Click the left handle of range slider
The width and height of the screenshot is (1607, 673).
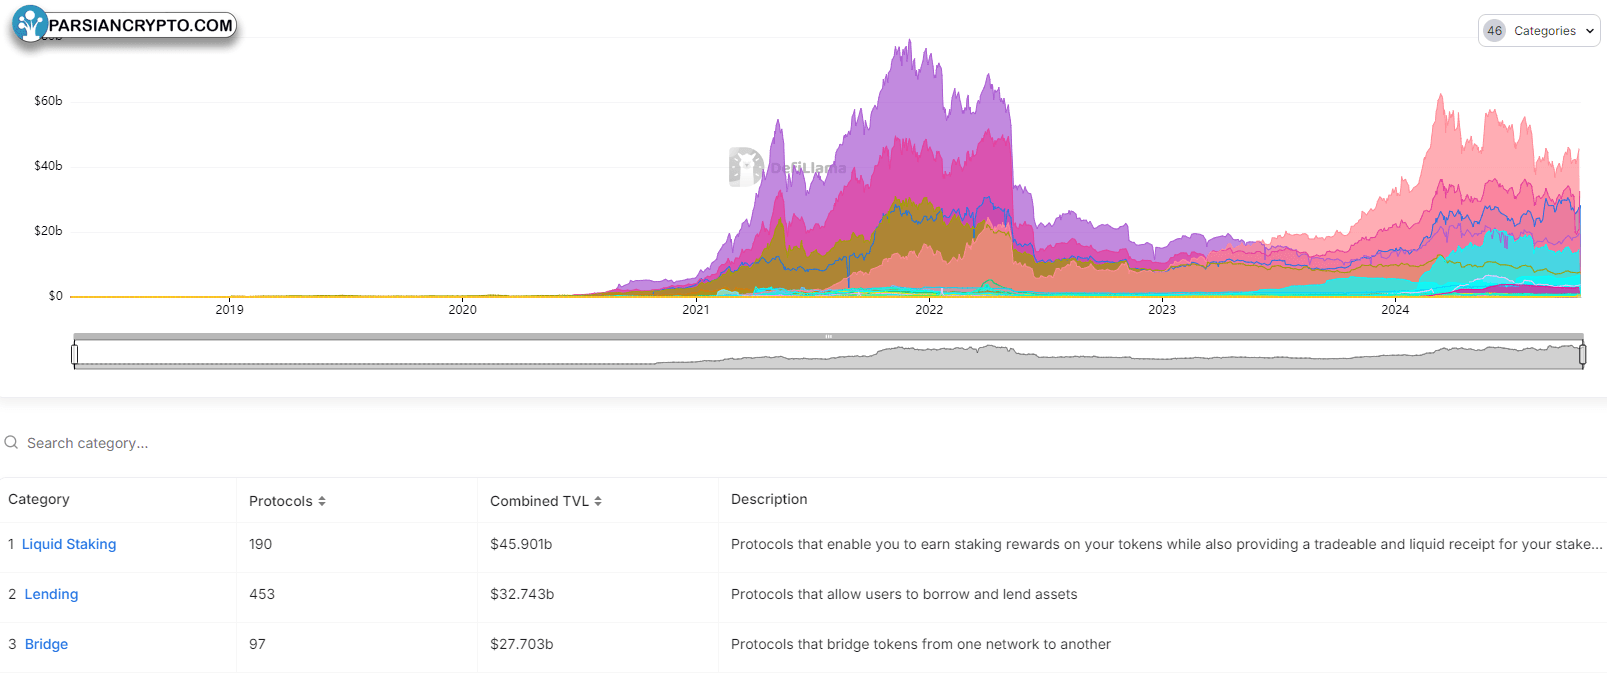[x=75, y=354]
